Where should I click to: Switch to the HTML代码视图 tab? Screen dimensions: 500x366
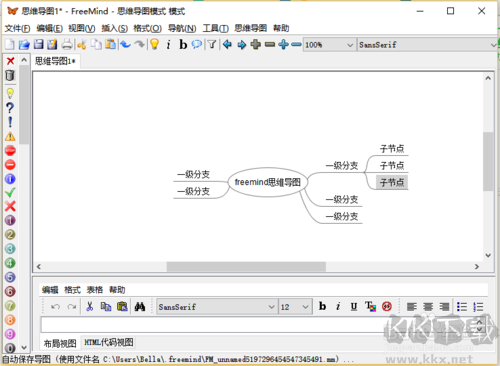point(109,342)
